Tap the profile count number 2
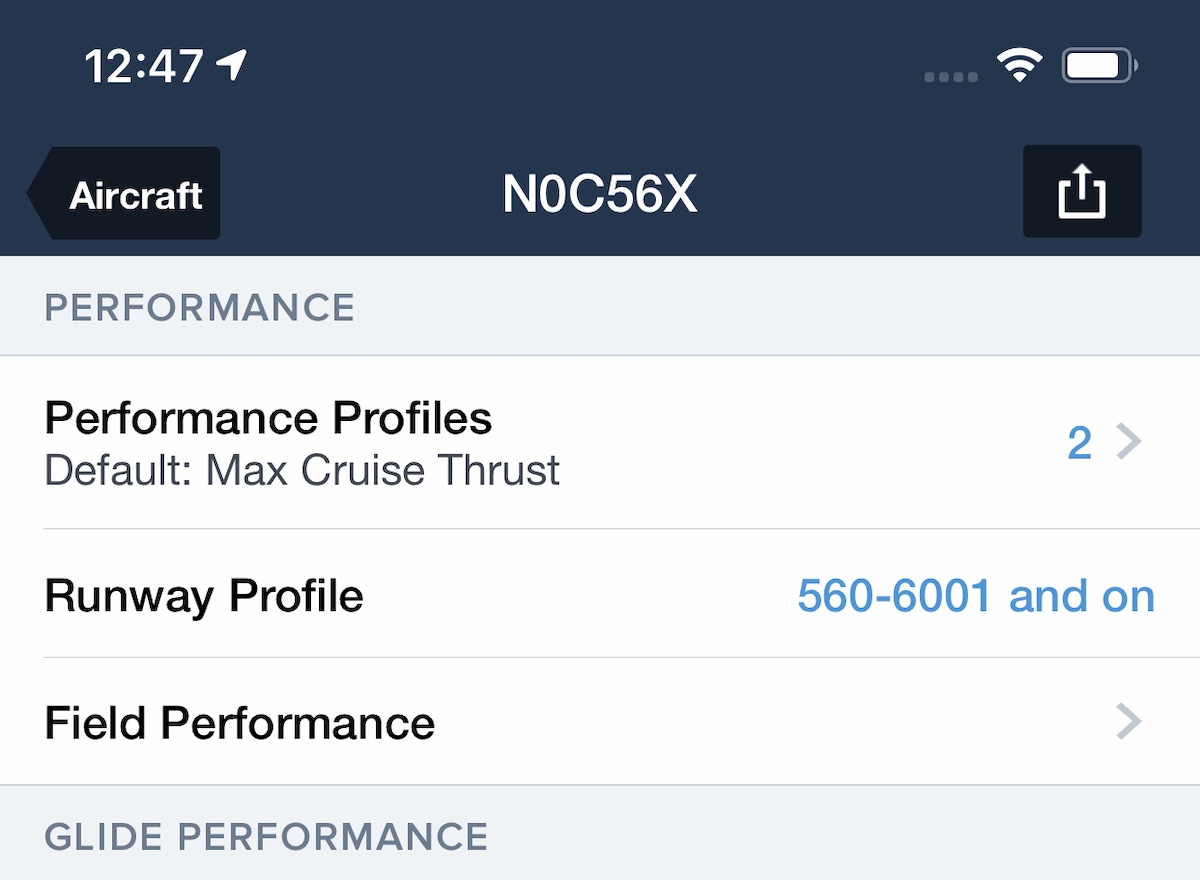 click(1079, 442)
